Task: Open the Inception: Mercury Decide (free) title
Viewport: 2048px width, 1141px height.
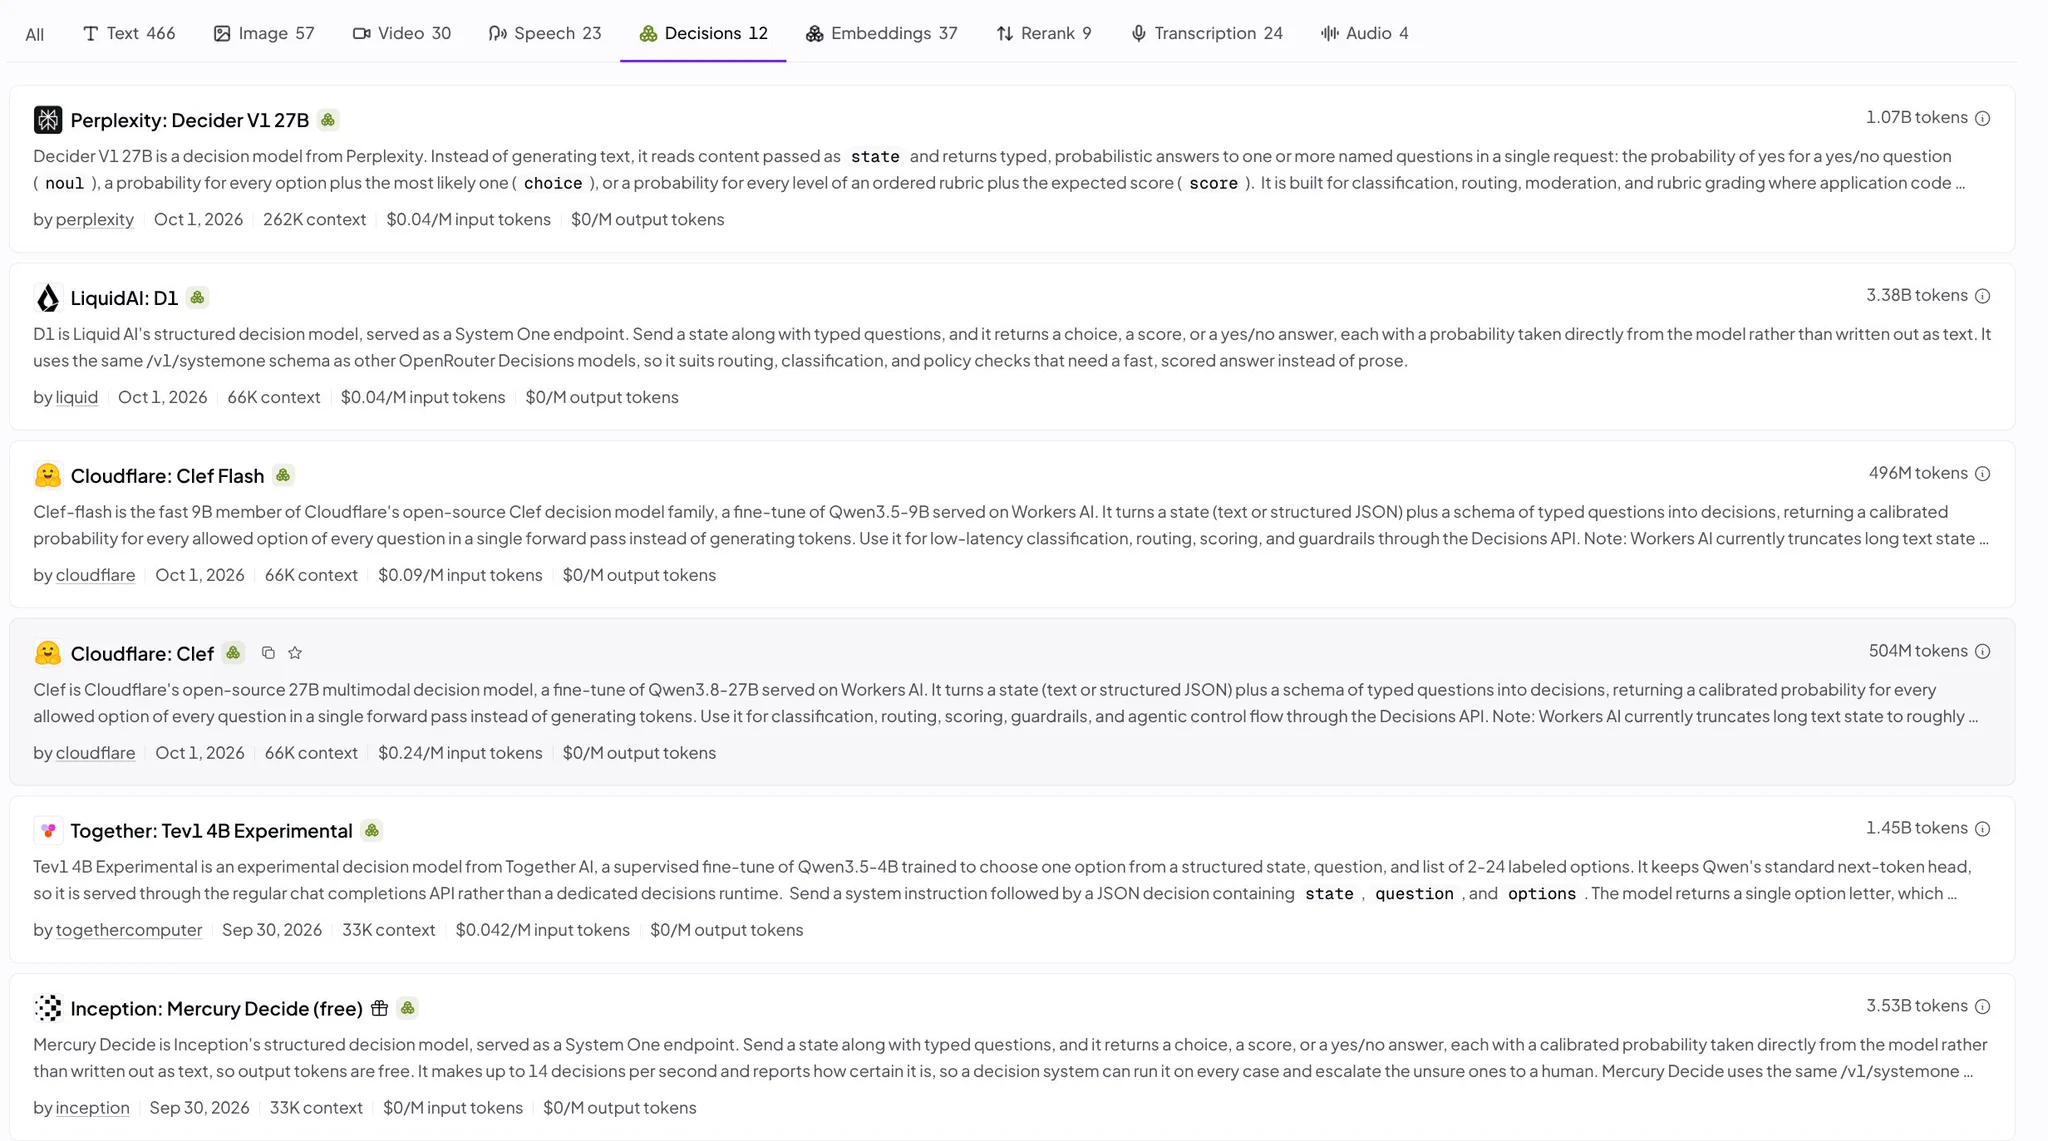Action: click(x=217, y=1009)
